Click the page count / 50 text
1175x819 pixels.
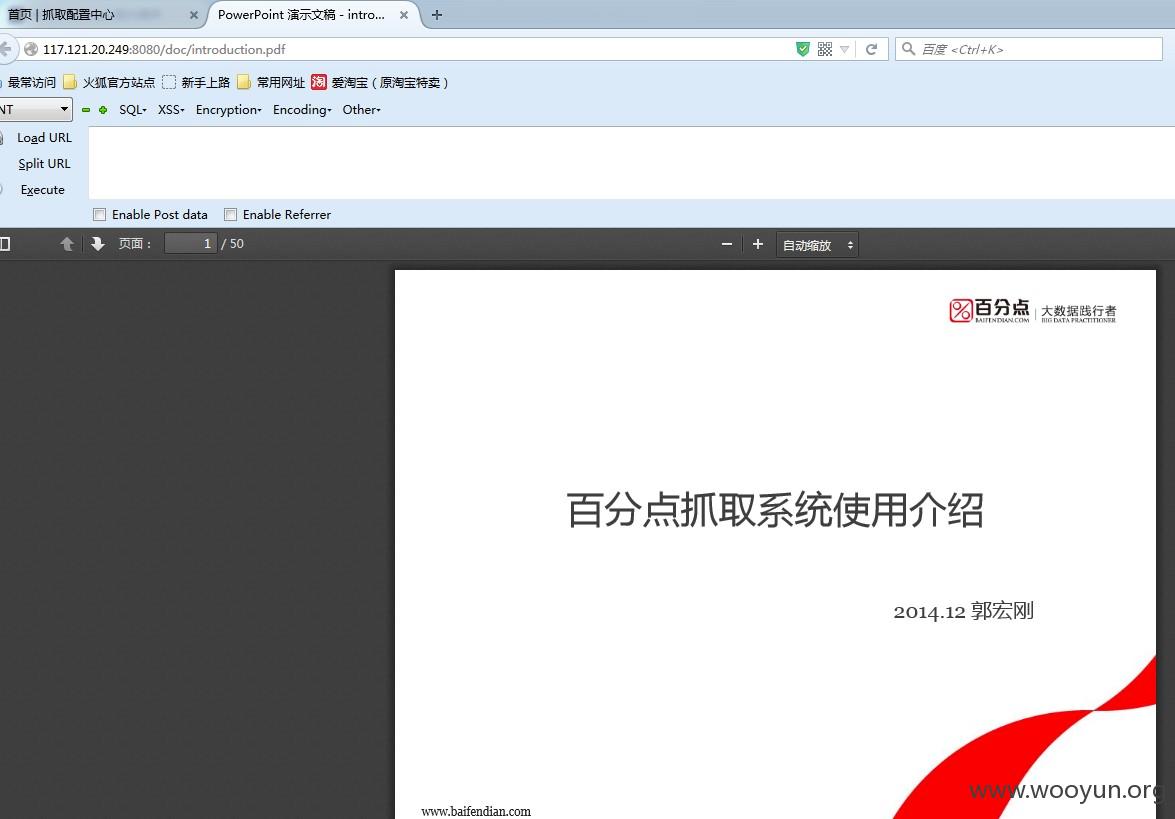pos(232,244)
